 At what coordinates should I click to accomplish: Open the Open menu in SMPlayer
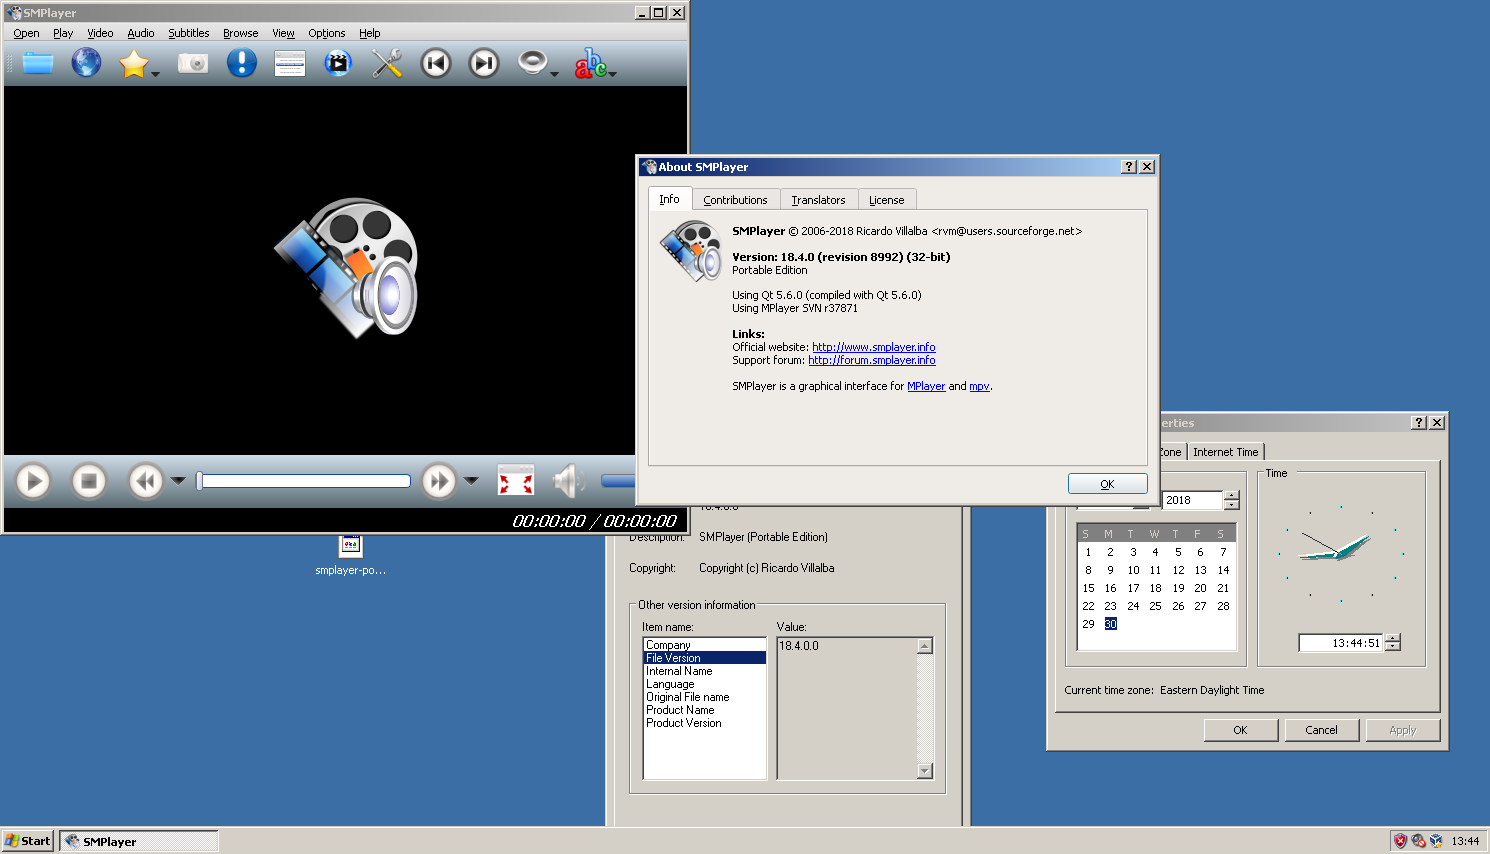pyautogui.click(x=26, y=33)
